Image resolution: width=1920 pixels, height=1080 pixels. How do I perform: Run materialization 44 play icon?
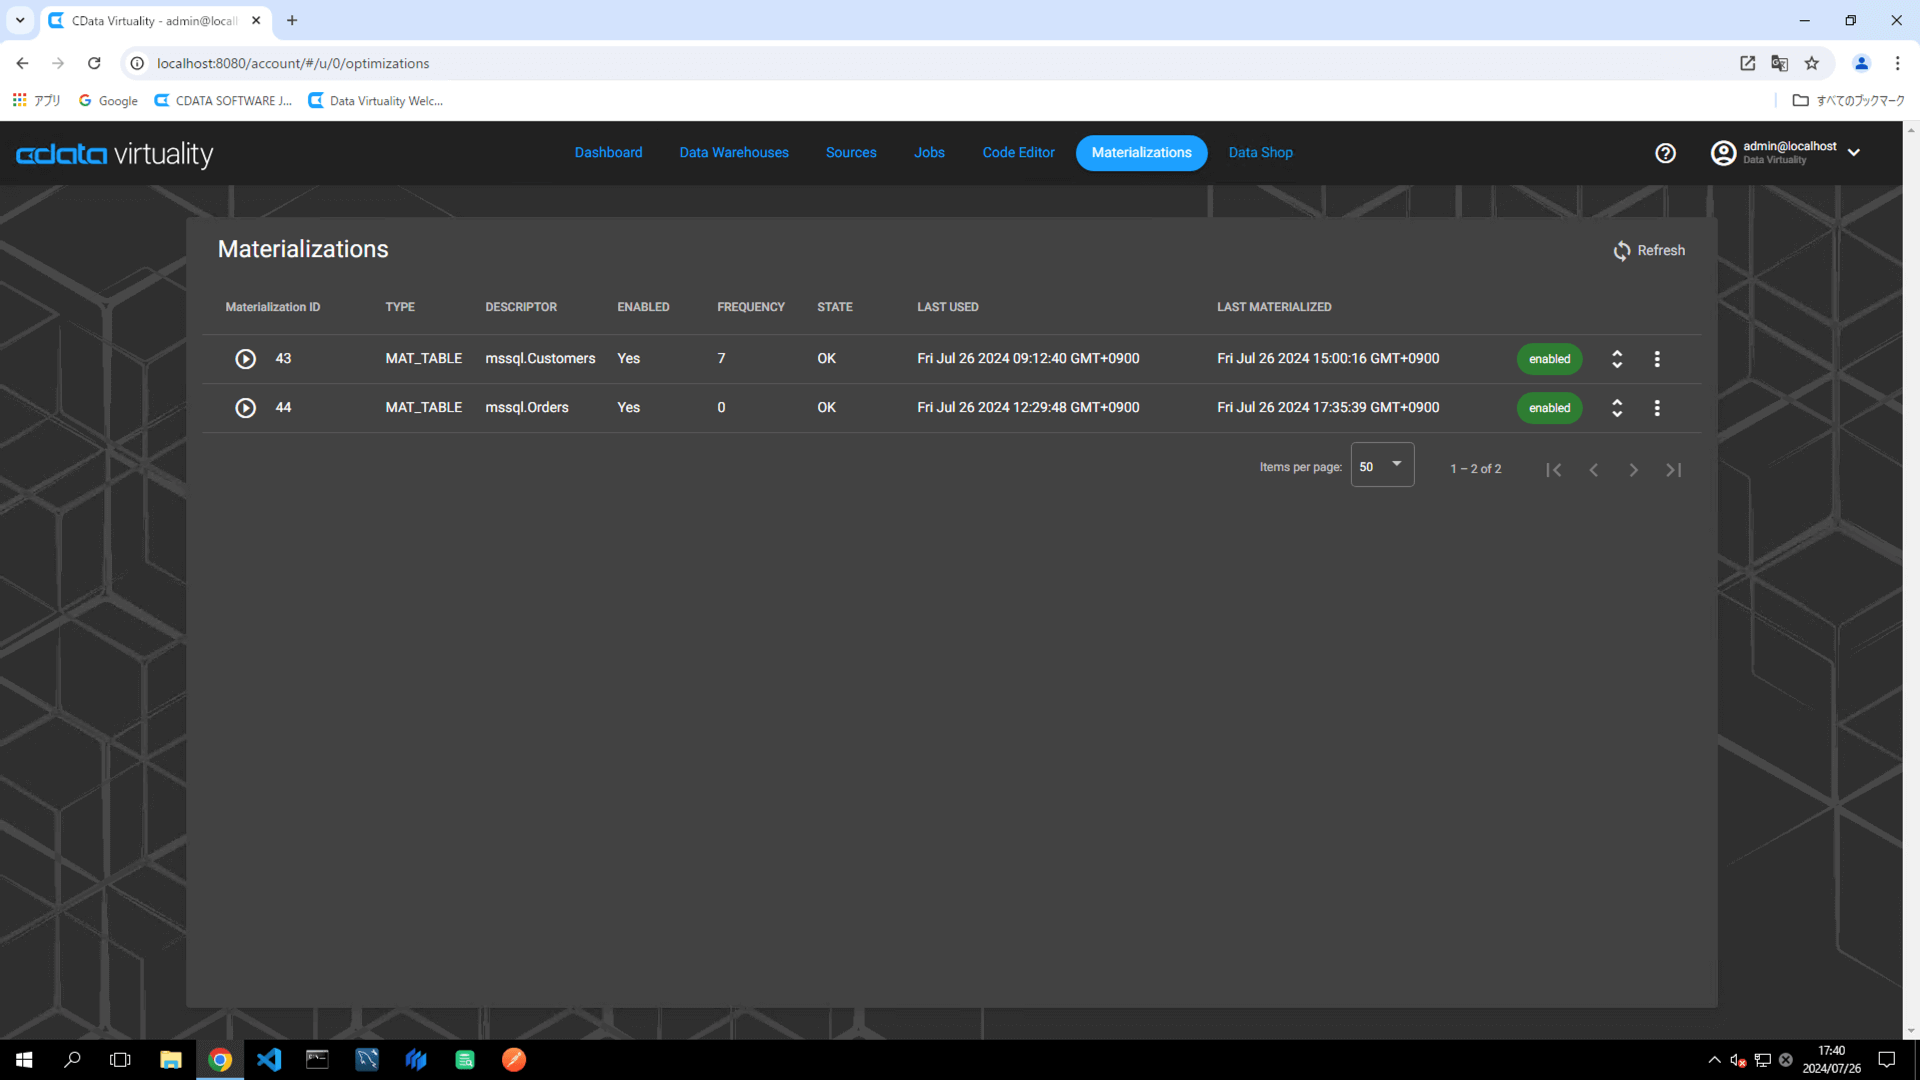[x=245, y=408]
